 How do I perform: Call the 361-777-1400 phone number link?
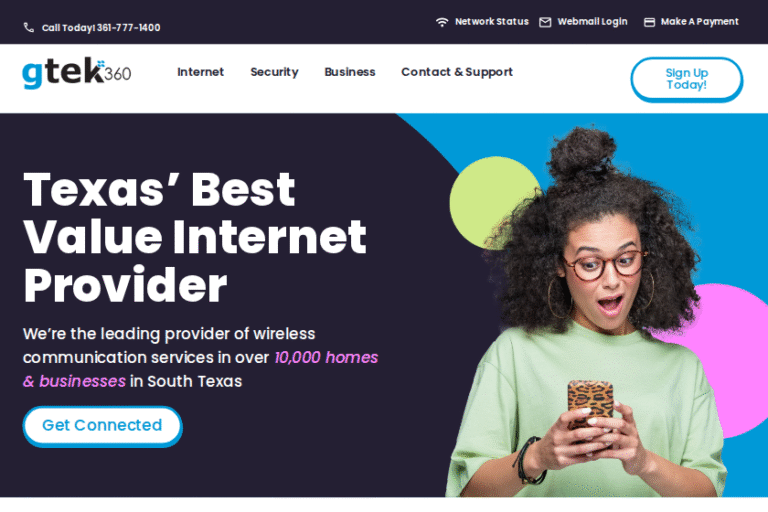[128, 28]
